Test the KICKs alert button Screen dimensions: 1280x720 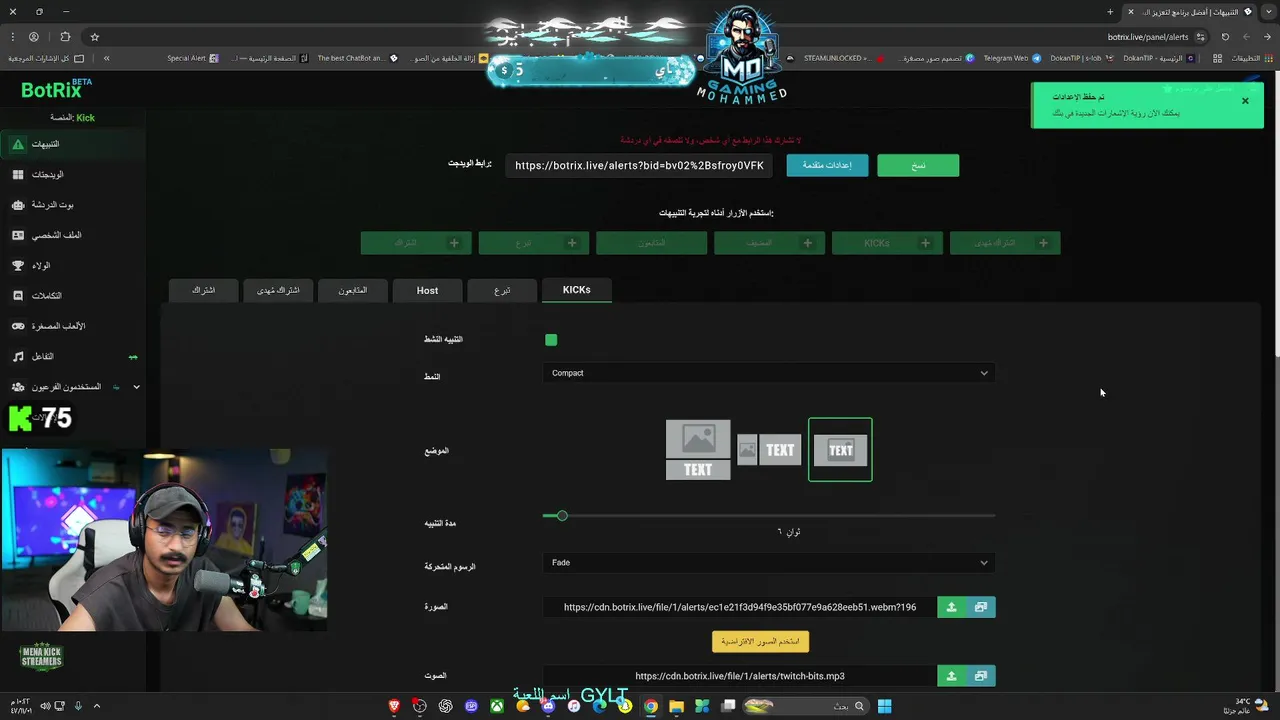click(x=887, y=243)
